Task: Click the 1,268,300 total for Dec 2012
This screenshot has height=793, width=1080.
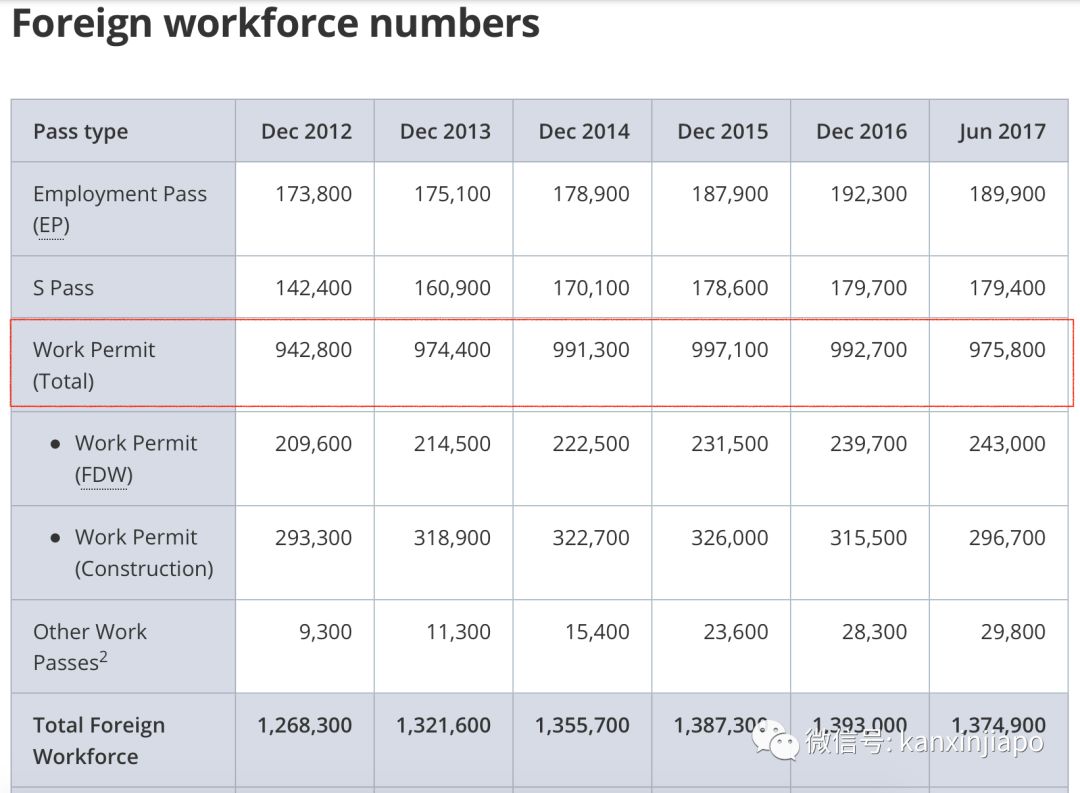Action: pyautogui.click(x=304, y=726)
